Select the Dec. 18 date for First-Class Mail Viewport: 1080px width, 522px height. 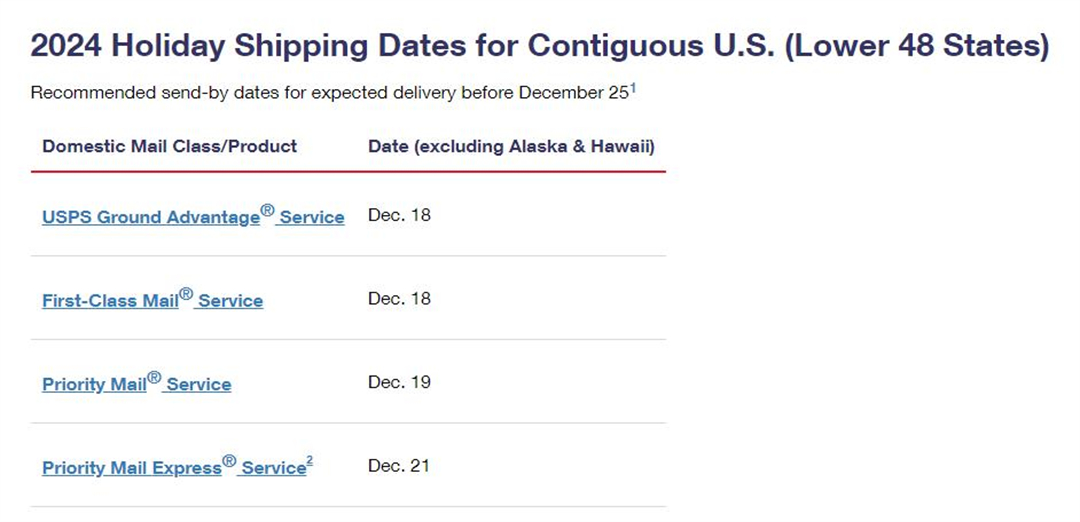pos(399,298)
